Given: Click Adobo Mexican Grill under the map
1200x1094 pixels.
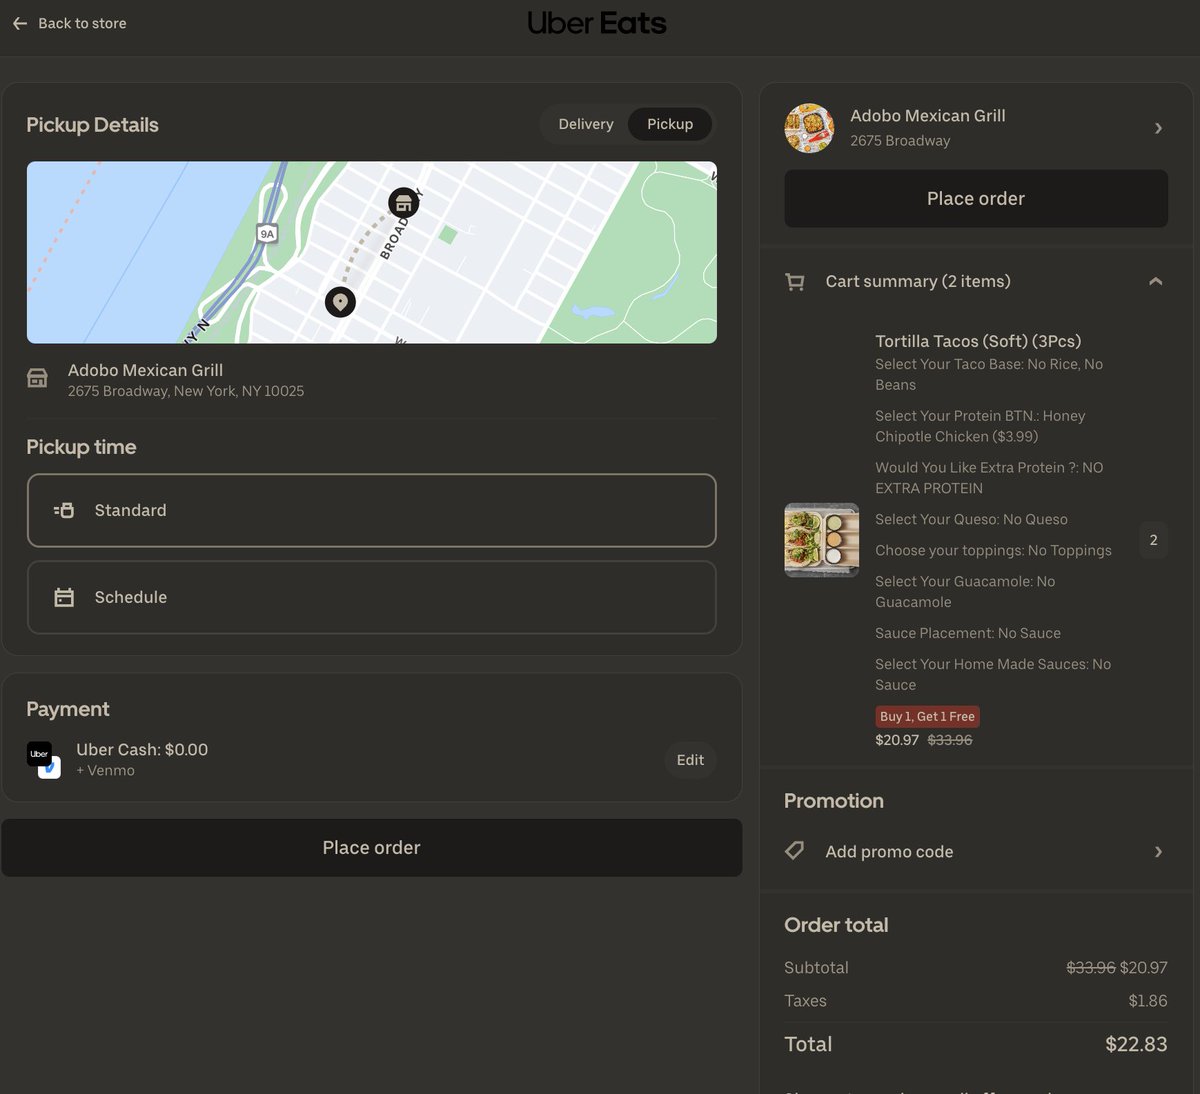Looking at the screenshot, I should tap(145, 370).
